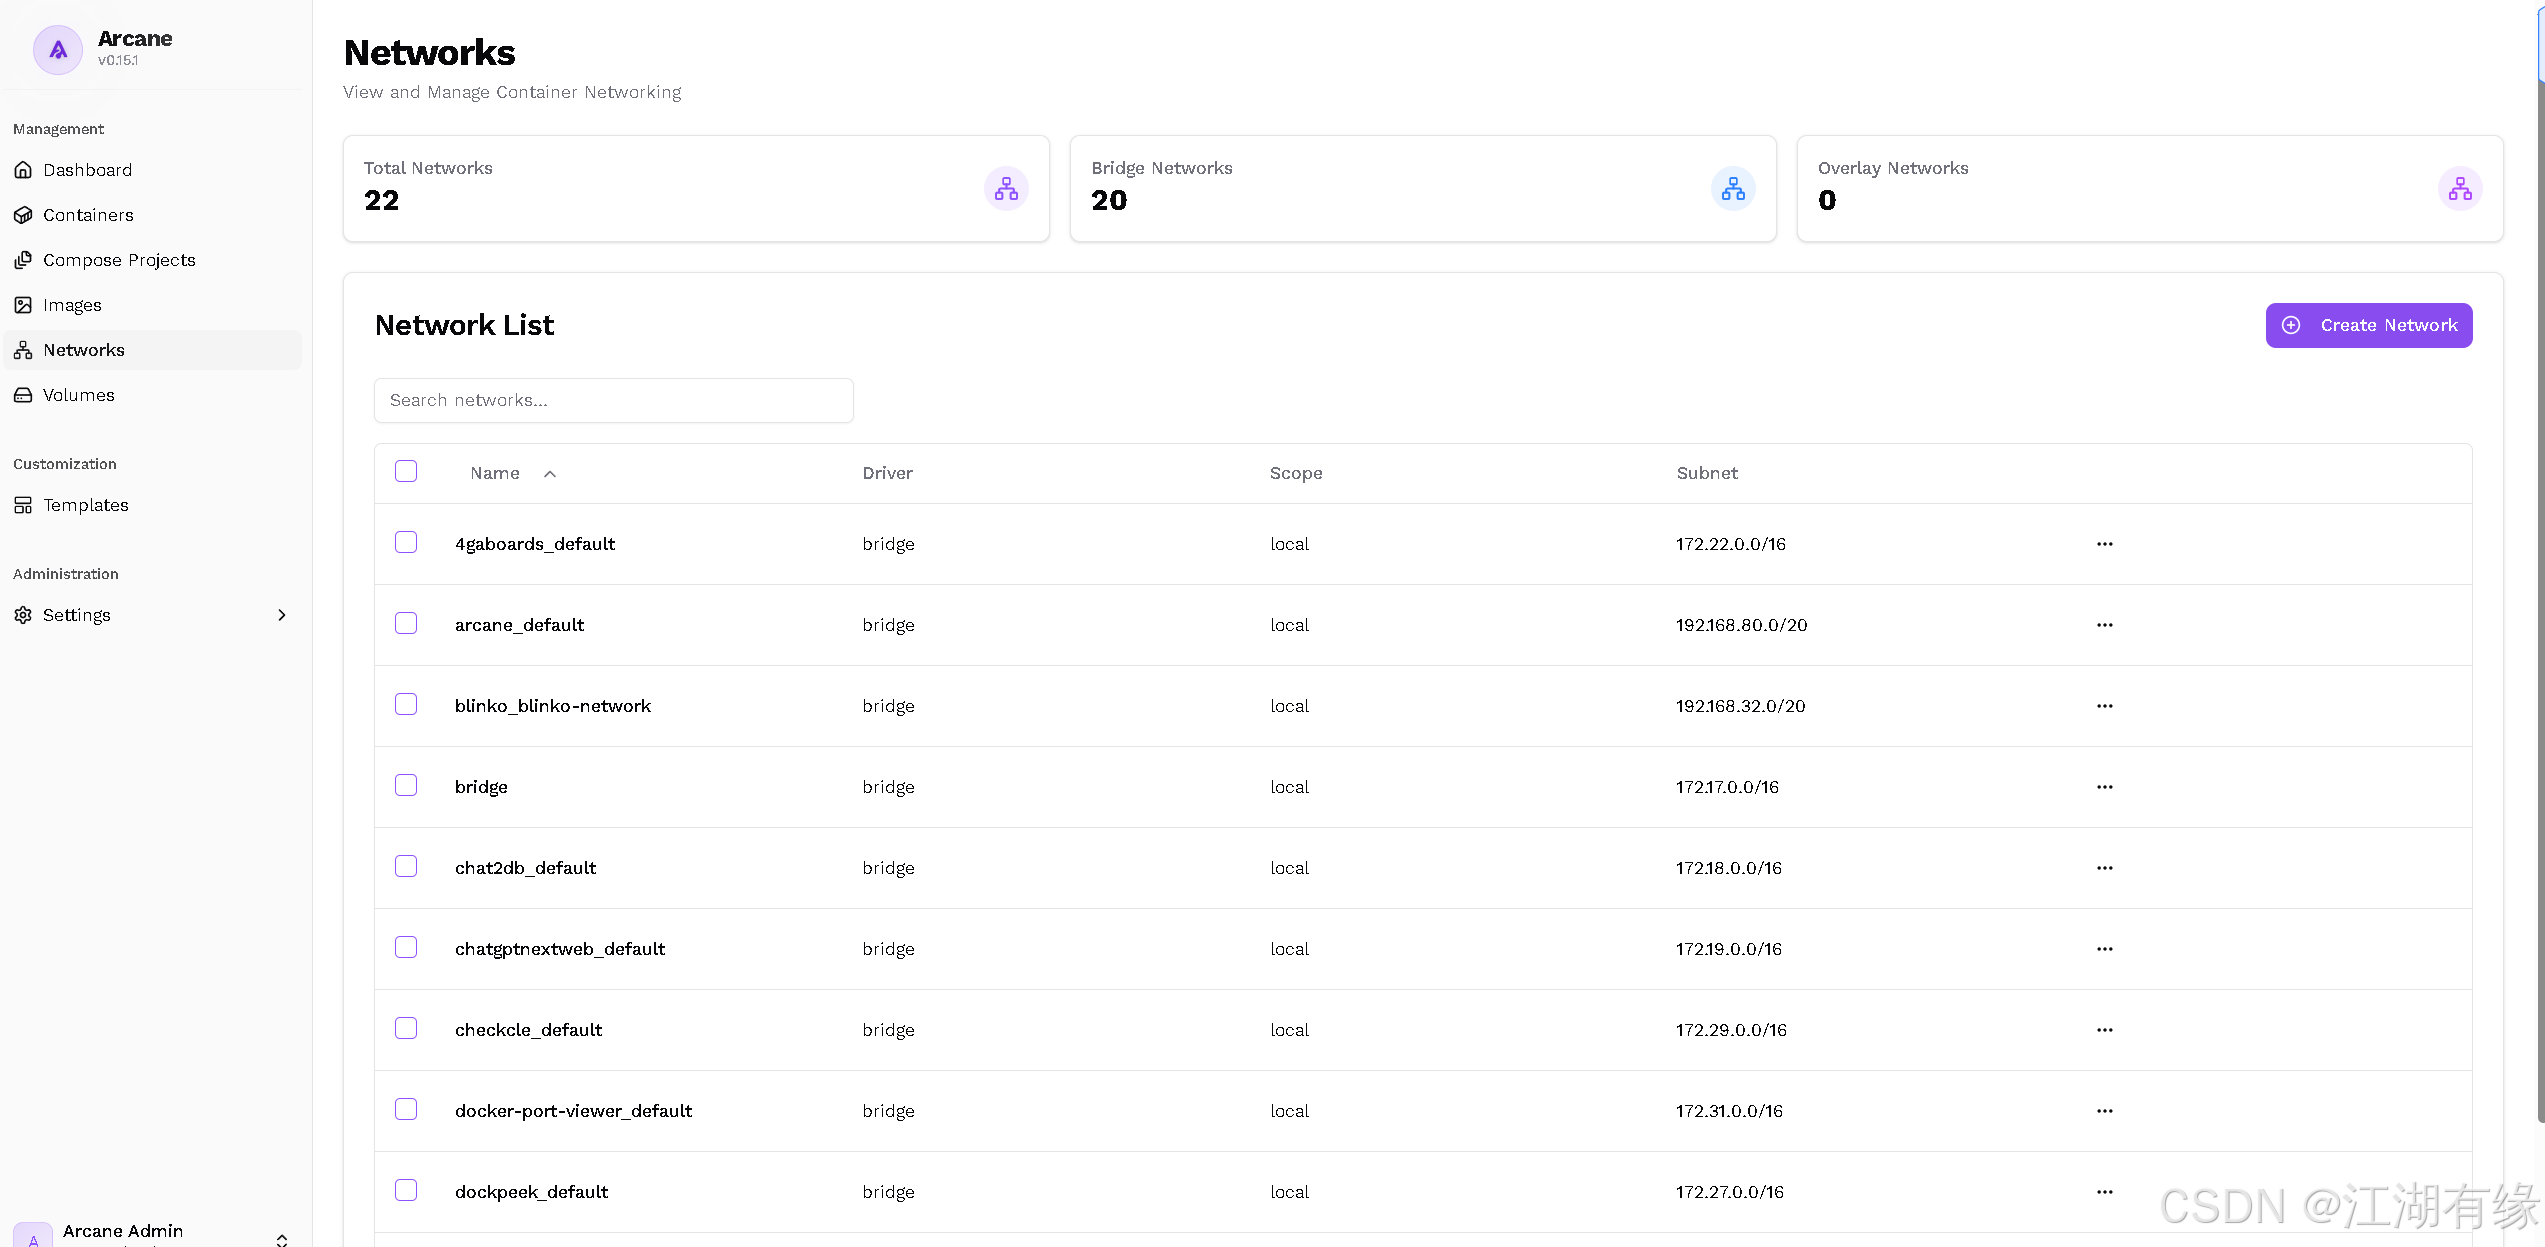The image size is (2545, 1247).
Task: Click the Containers box icon
Action: coord(23,215)
